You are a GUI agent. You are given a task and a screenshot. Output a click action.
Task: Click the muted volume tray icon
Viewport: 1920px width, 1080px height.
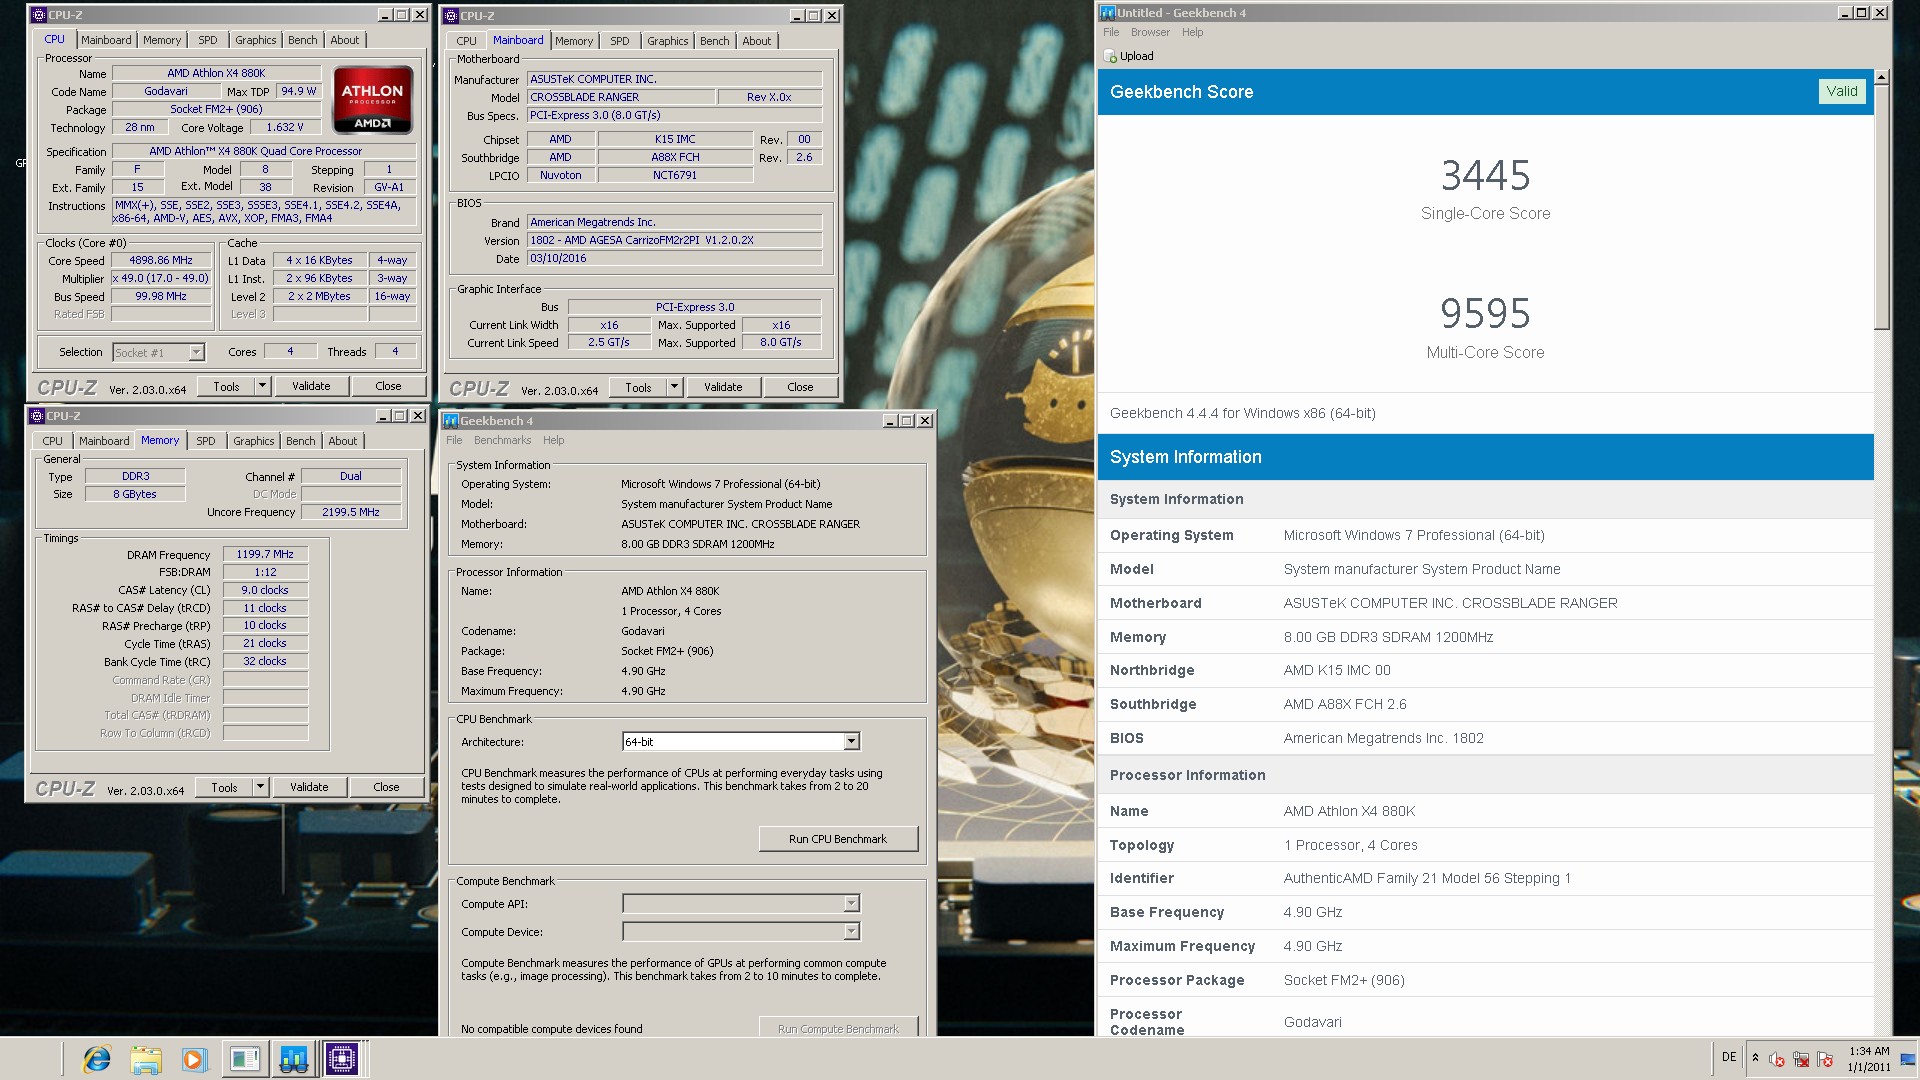point(1777,1059)
